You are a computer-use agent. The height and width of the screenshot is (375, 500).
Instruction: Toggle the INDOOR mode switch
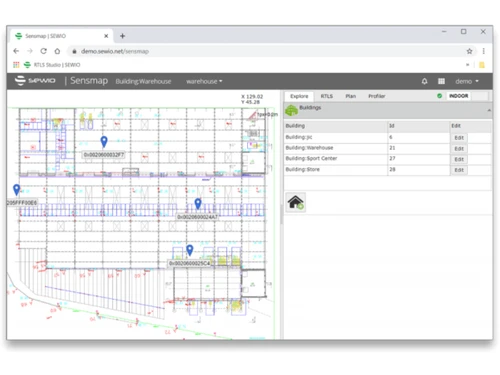(x=467, y=96)
